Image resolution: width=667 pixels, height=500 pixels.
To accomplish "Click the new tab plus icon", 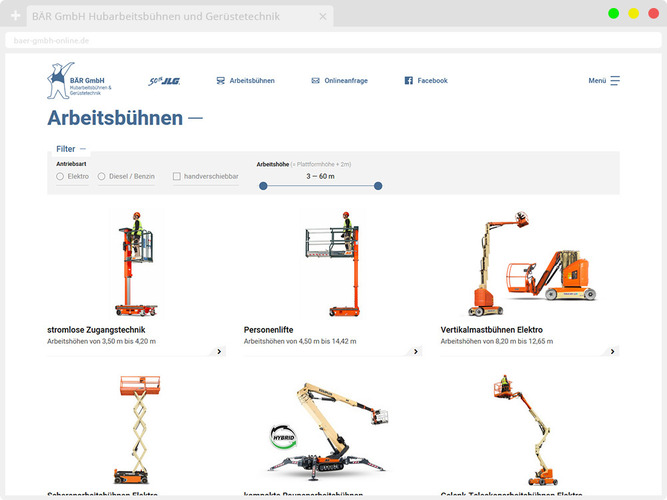I will coord(15,17).
